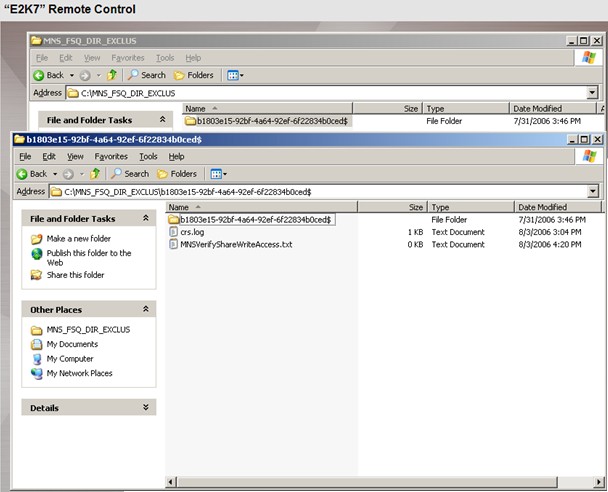
Task: Open address dropdown in MNS_FSQ_DIR_EXCLUS window
Action: pyautogui.click(x=592, y=93)
